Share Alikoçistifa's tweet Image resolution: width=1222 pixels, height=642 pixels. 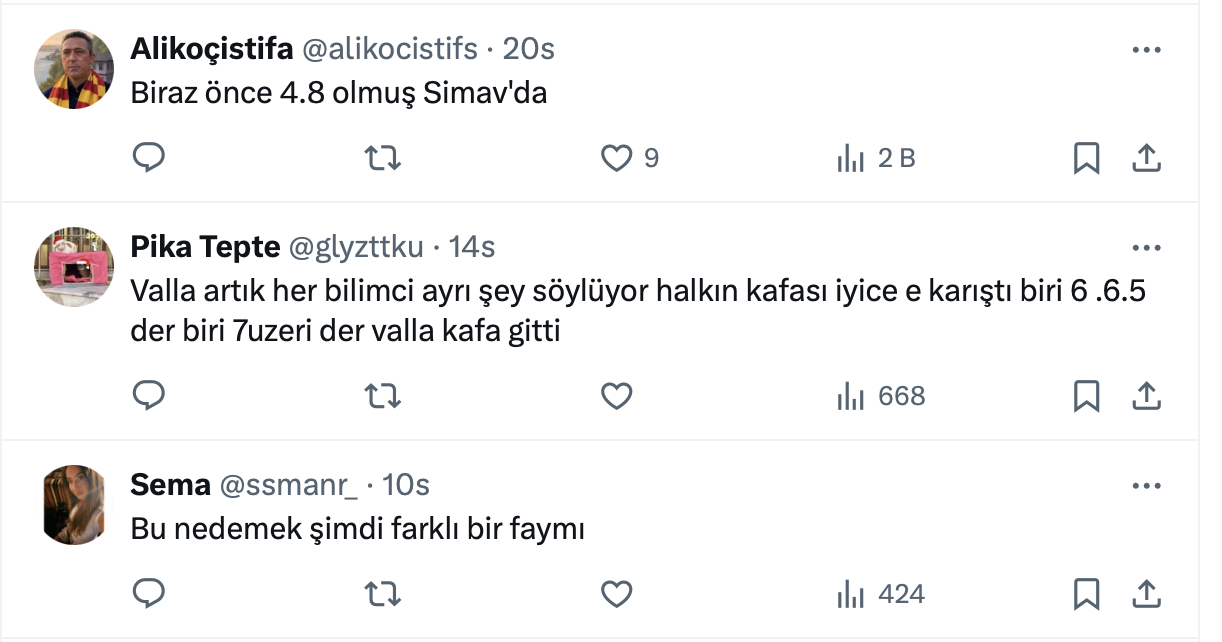tap(1145, 157)
